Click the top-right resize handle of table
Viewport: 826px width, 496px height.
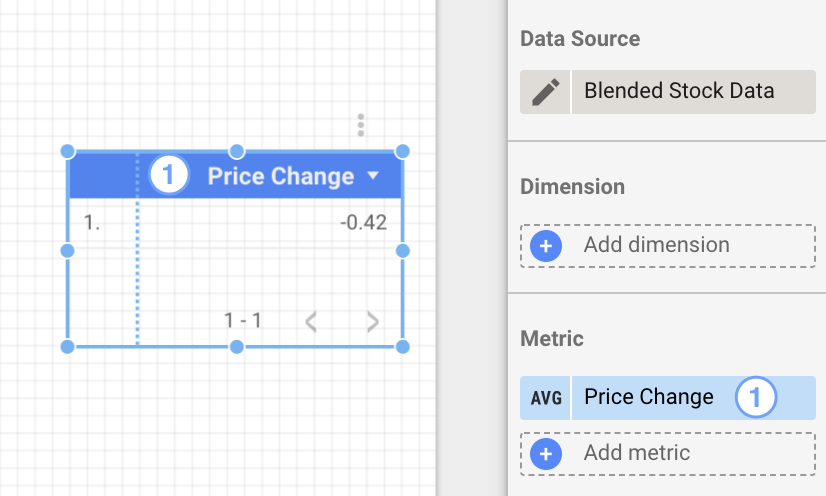403,151
